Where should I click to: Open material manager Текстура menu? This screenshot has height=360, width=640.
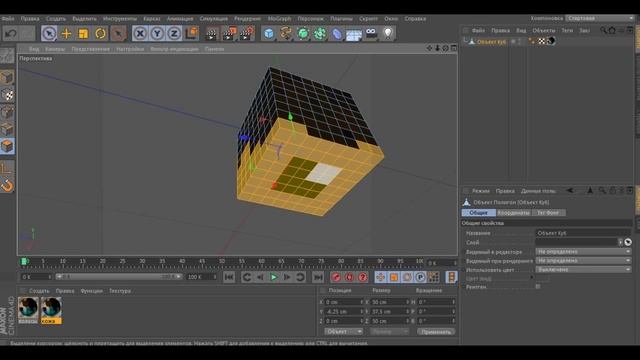point(120,291)
